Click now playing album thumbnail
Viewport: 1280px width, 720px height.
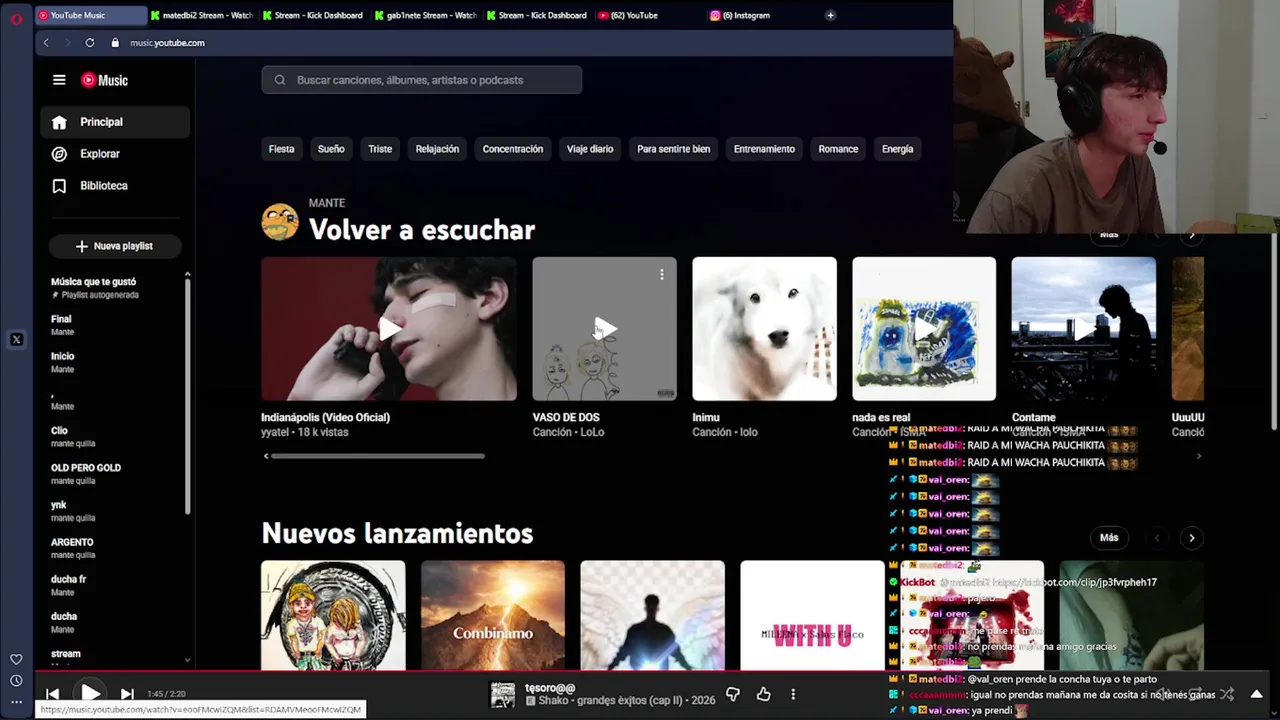coord(503,694)
